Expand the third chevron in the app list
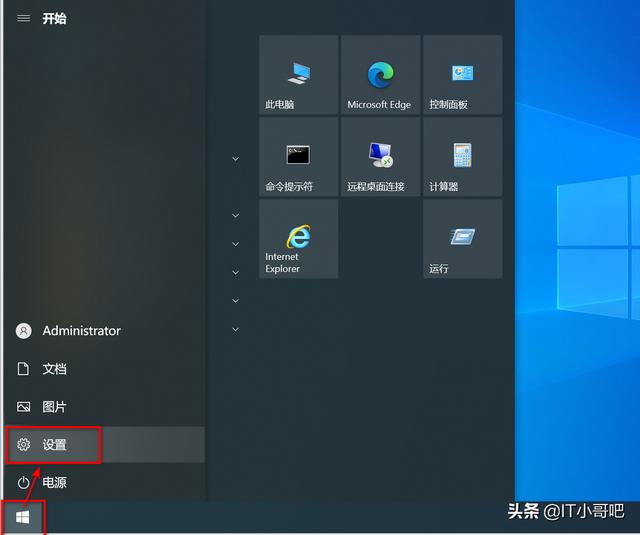The image size is (640, 535). (236, 244)
